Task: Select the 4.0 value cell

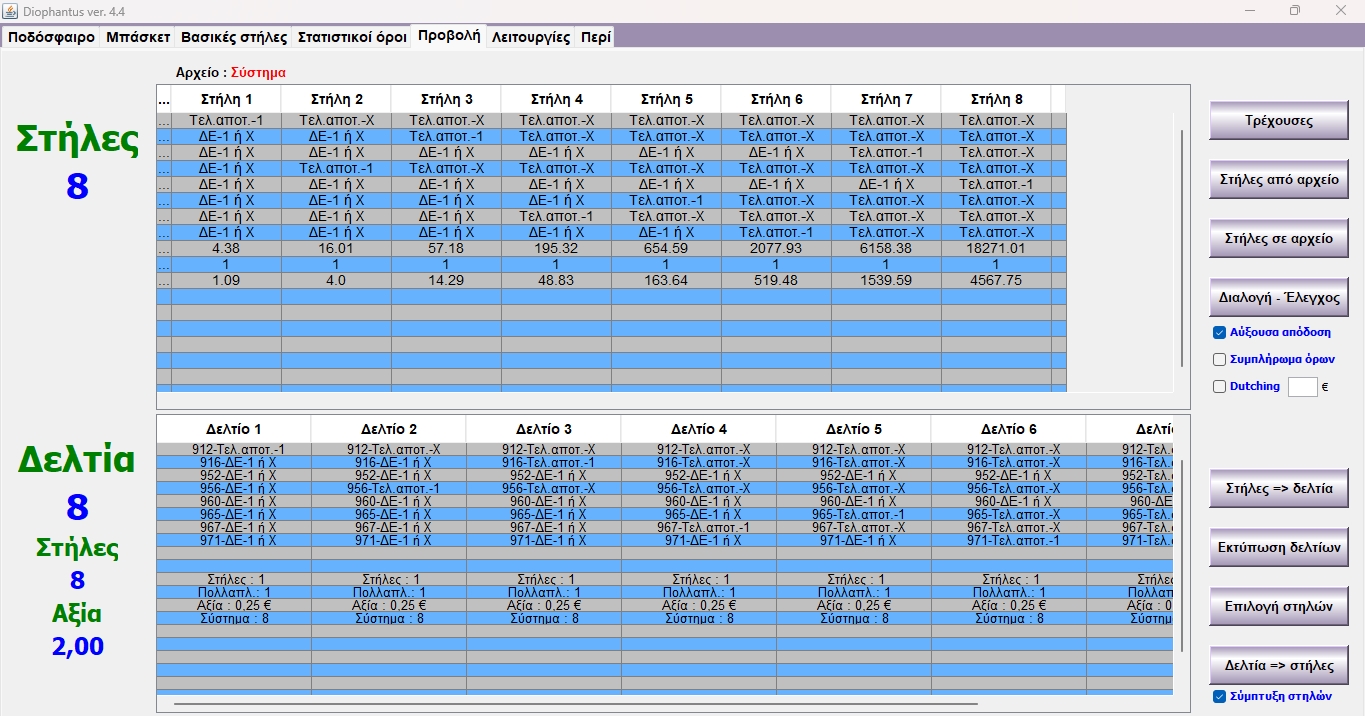Action: [x=336, y=280]
